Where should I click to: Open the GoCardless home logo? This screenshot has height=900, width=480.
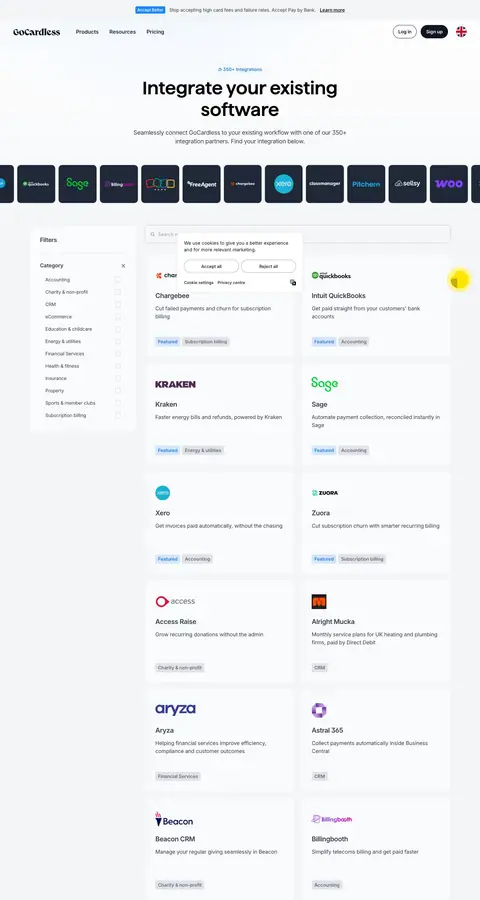tap(36, 32)
